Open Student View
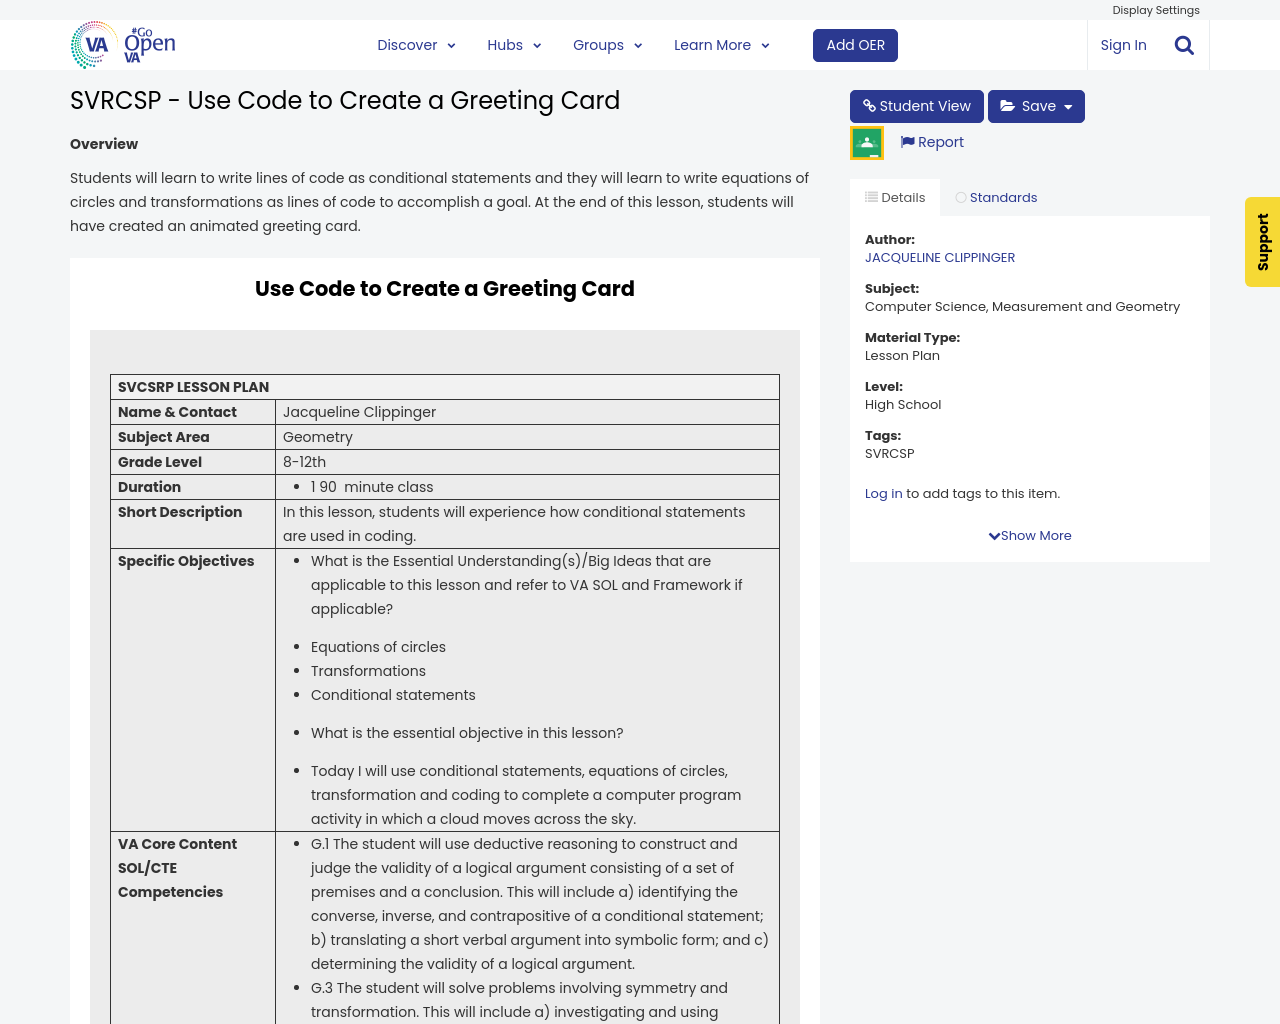 click(916, 106)
